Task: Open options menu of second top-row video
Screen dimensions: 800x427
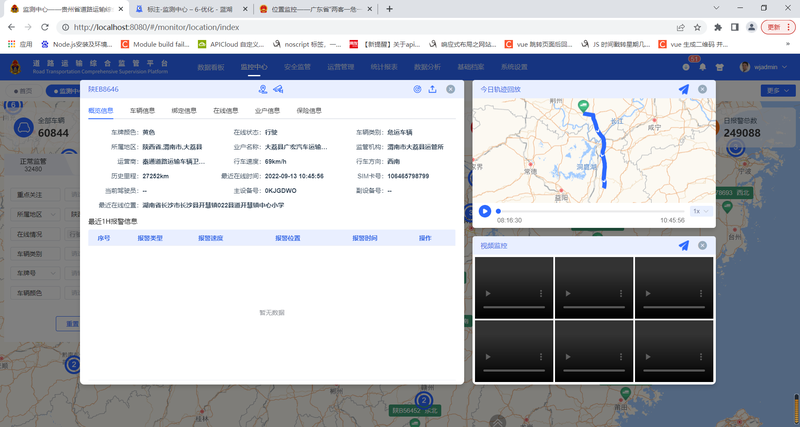Action: pyautogui.click(x=621, y=293)
